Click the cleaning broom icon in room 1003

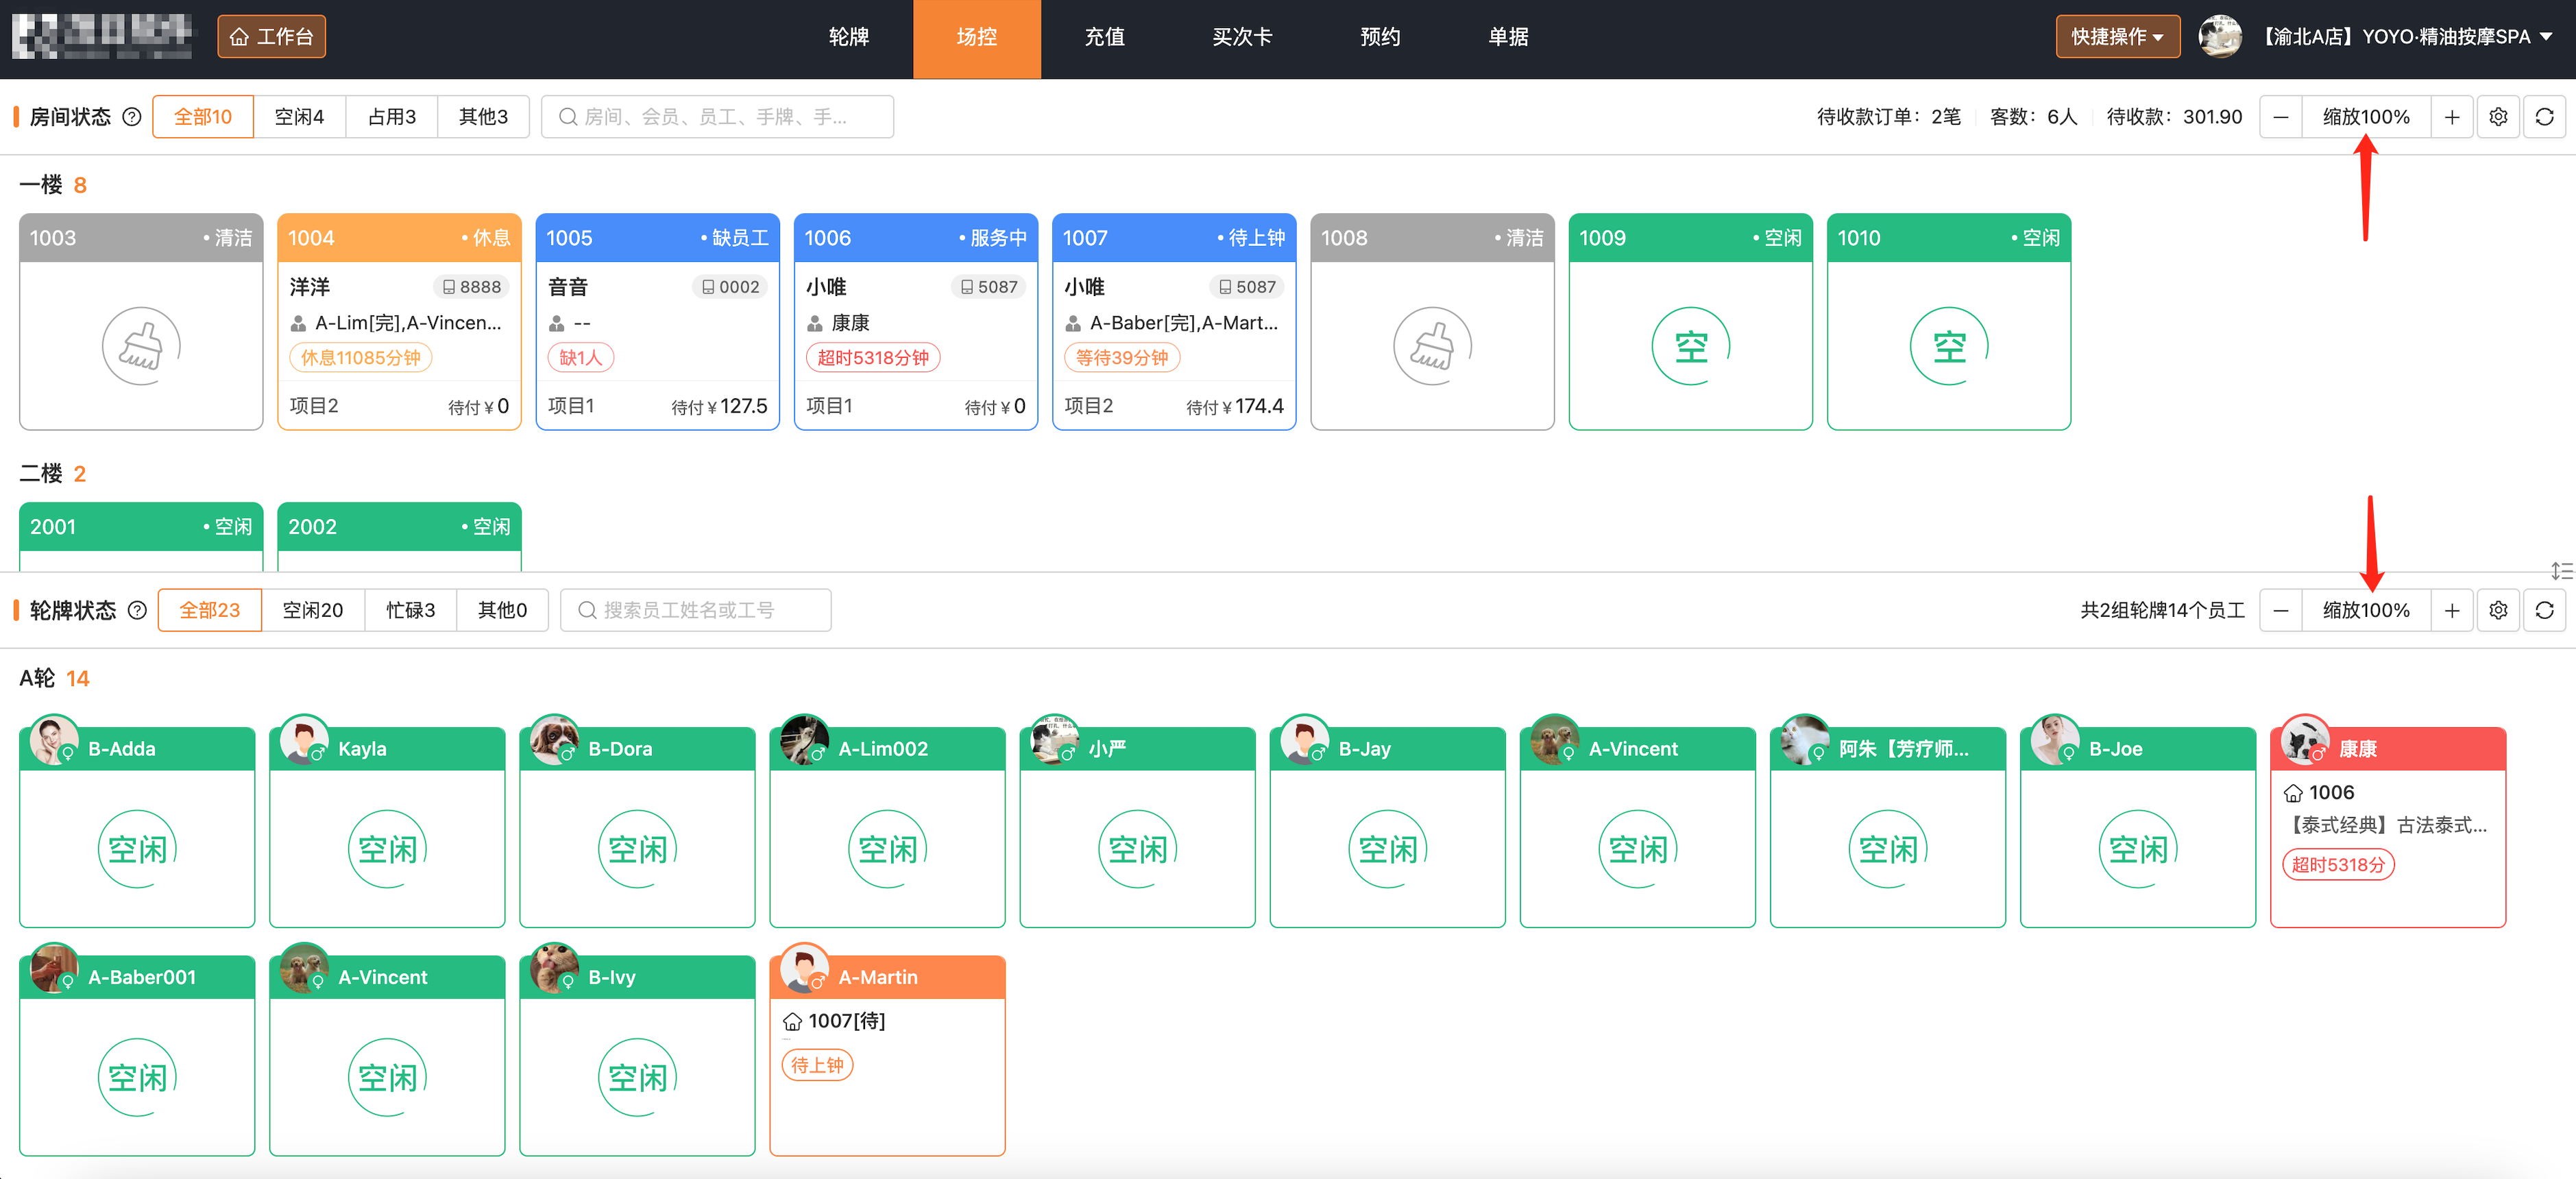(x=141, y=346)
